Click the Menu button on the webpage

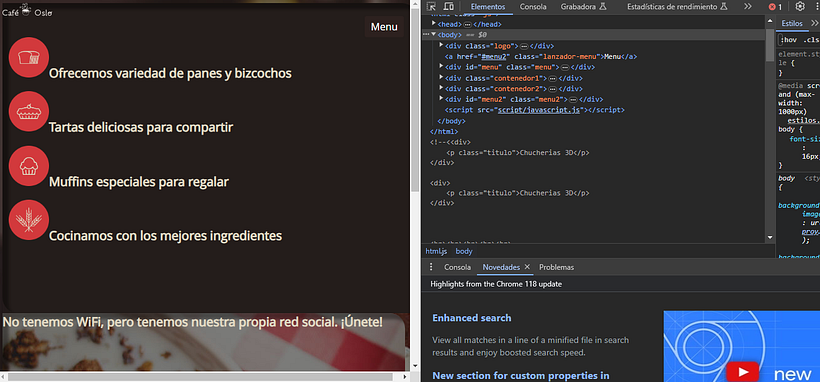pos(384,27)
